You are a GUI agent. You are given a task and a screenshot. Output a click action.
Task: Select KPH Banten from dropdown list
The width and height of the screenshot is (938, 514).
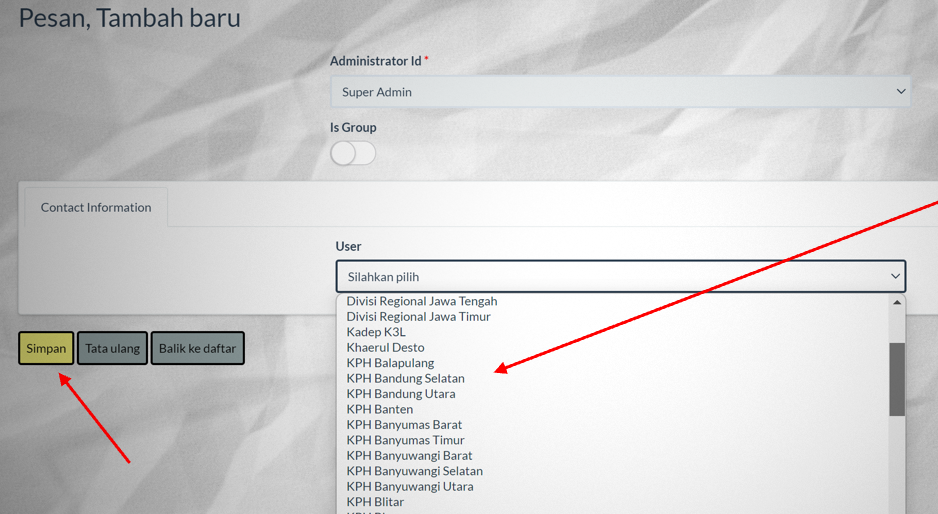(379, 409)
